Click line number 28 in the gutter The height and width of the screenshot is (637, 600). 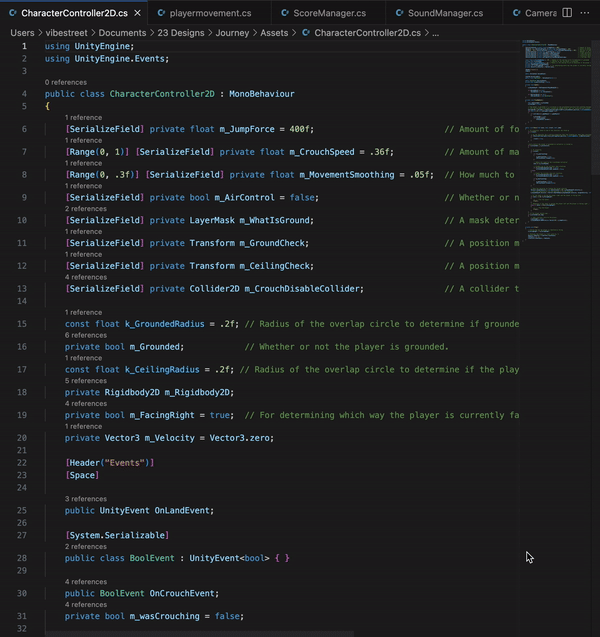coord(22,558)
